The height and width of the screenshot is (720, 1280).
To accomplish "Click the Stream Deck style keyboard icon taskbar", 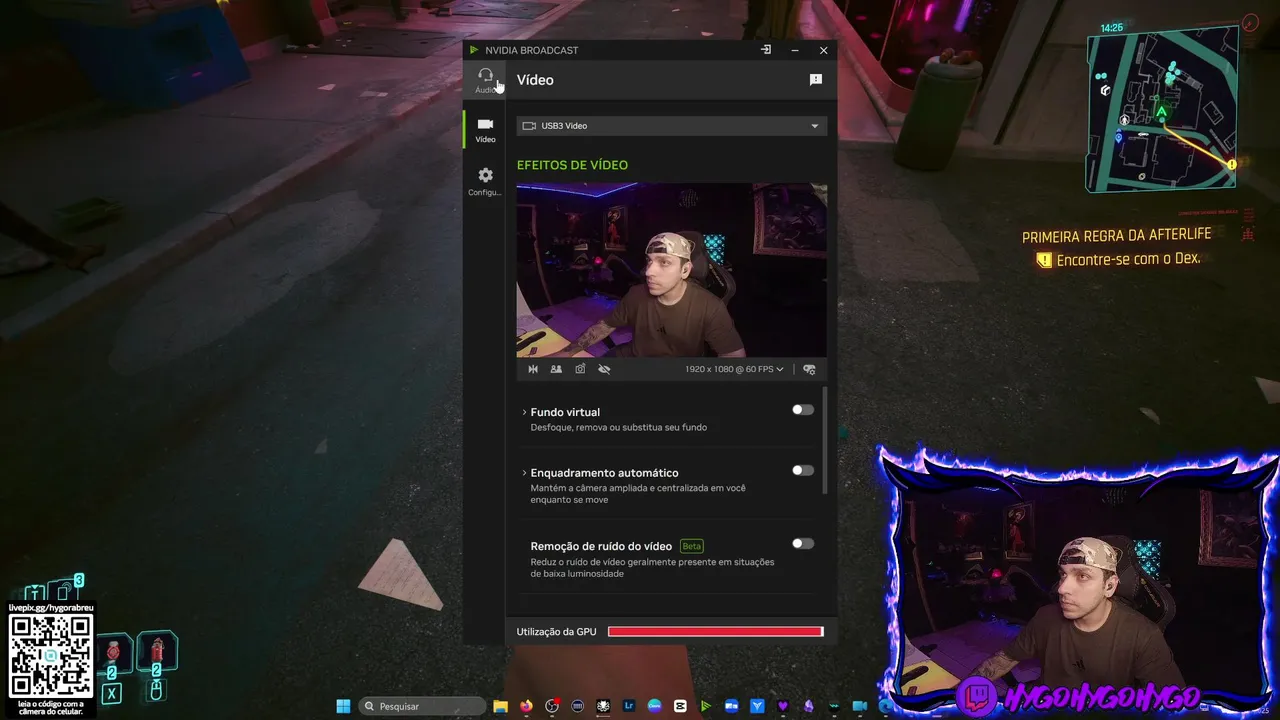I will coord(577,706).
